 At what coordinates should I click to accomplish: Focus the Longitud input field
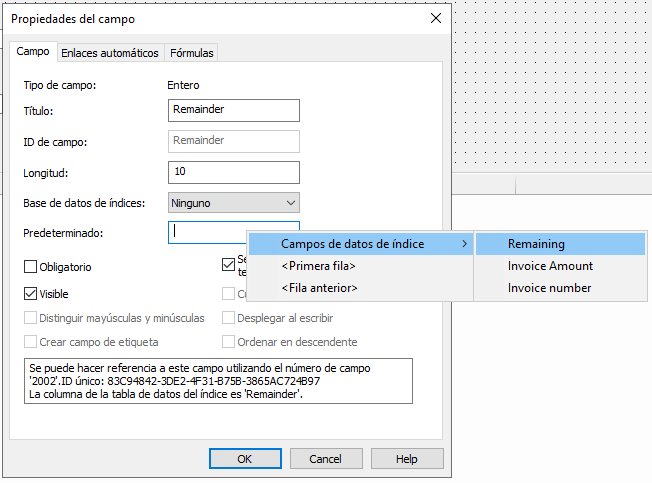pos(234,172)
